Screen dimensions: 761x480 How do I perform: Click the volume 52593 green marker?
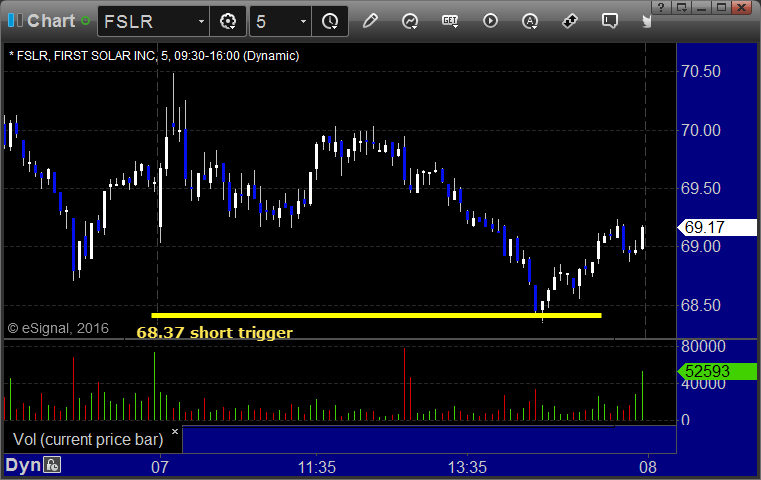(717, 371)
